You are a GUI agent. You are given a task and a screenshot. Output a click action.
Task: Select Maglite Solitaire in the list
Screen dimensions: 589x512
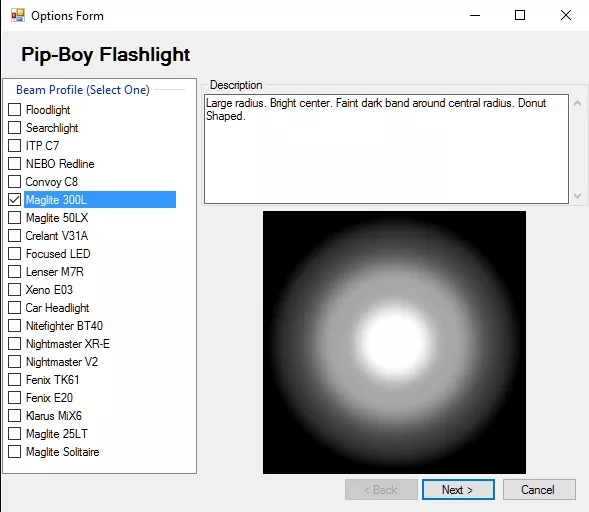[x=14, y=452]
